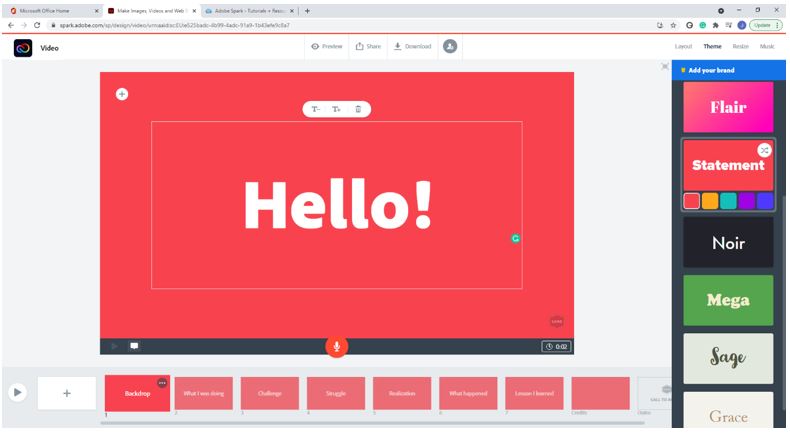Click the Adobe Spark Creative Cloud logo
The width and height of the screenshot is (790, 434).
coord(23,48)
